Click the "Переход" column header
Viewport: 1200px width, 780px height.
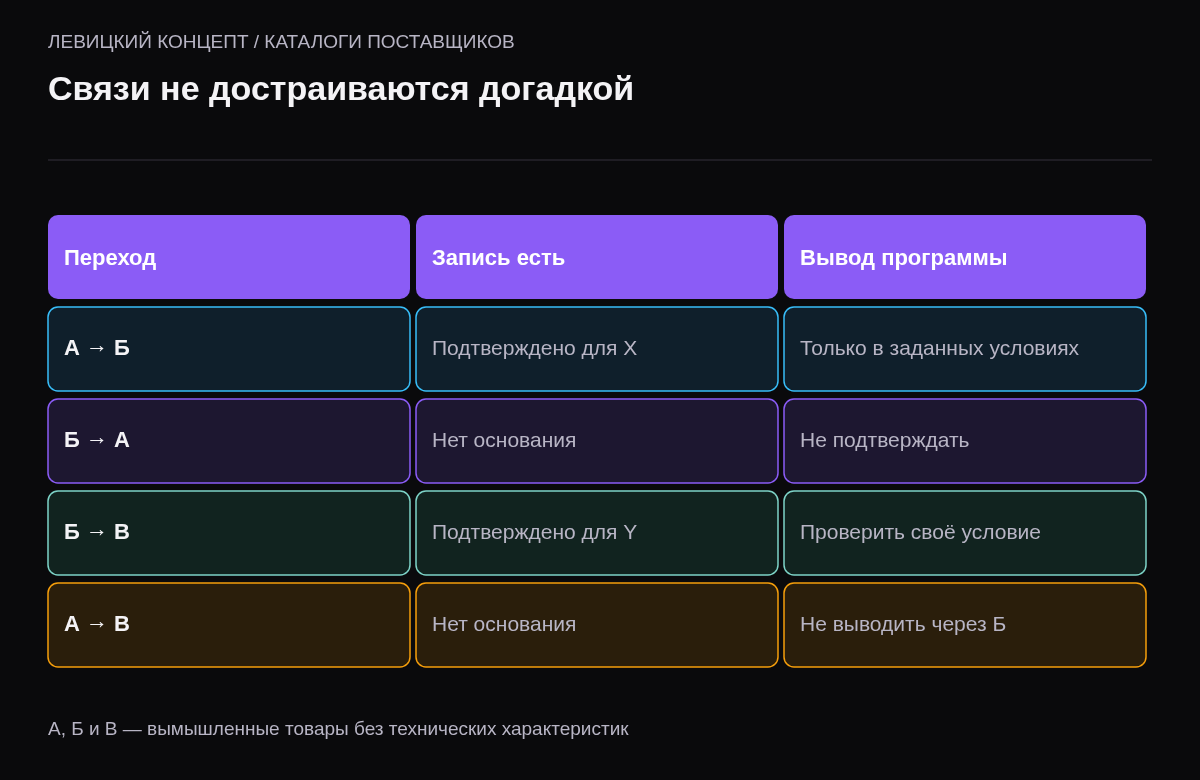point(229,257)
